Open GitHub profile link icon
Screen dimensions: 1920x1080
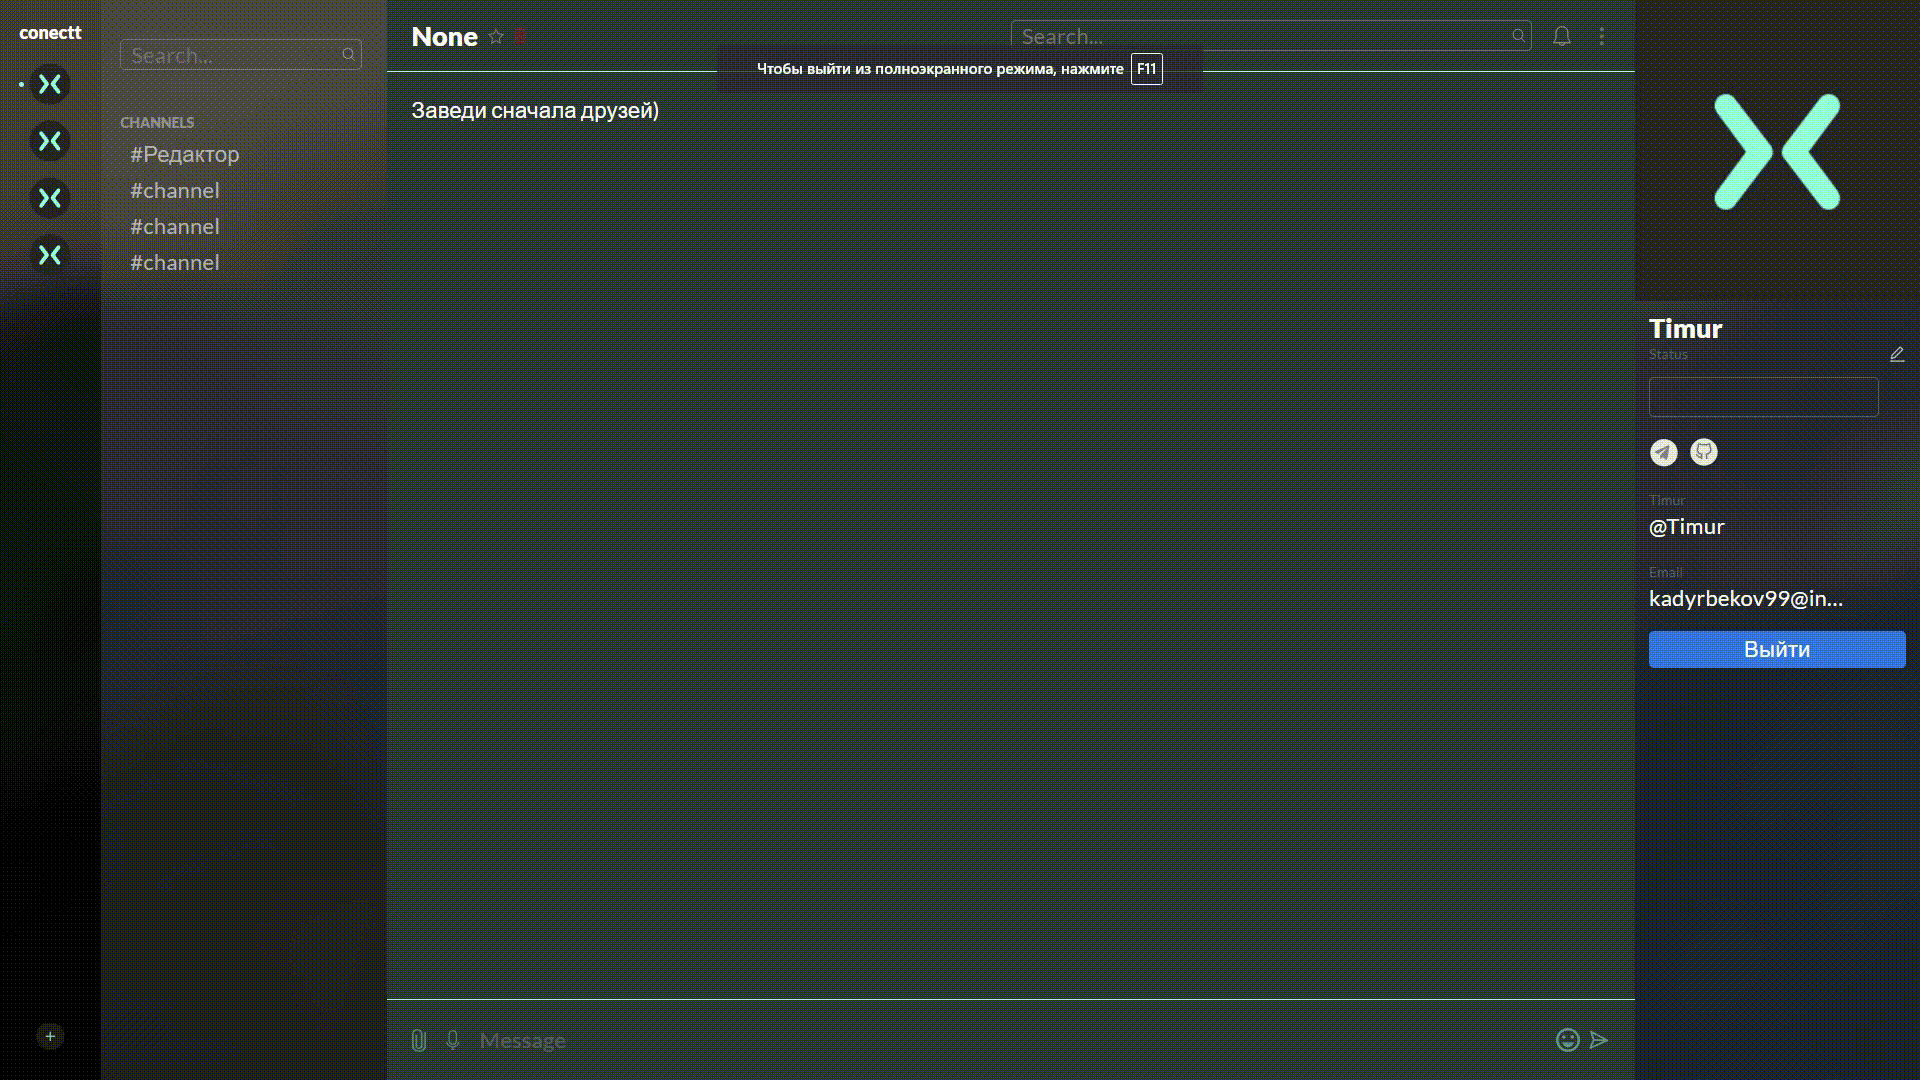click(1703, 453)
